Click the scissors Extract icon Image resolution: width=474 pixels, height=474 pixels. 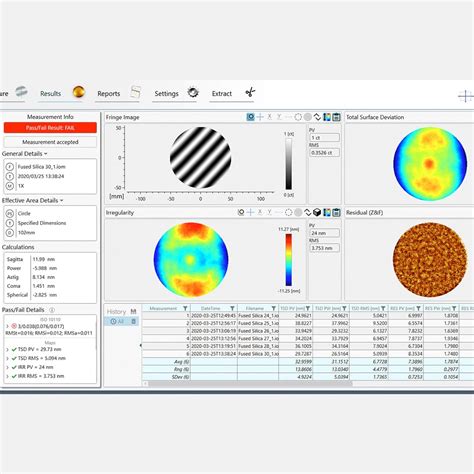(x=250, y=92)
